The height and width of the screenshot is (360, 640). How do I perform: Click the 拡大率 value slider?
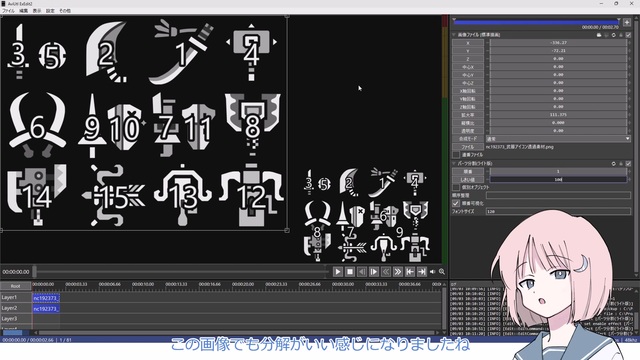coord(558,115)
